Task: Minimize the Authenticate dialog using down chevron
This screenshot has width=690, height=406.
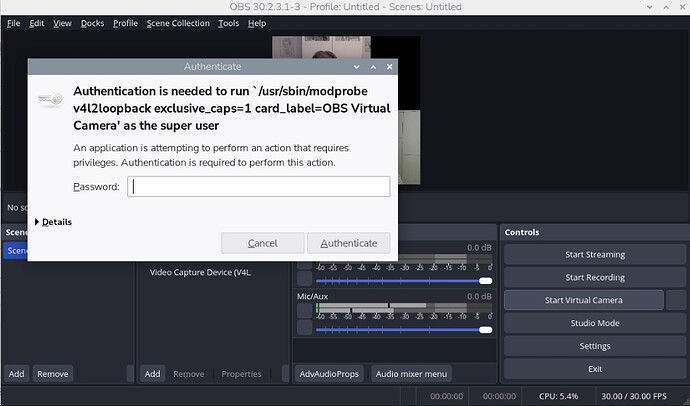Action: (356, 67)
